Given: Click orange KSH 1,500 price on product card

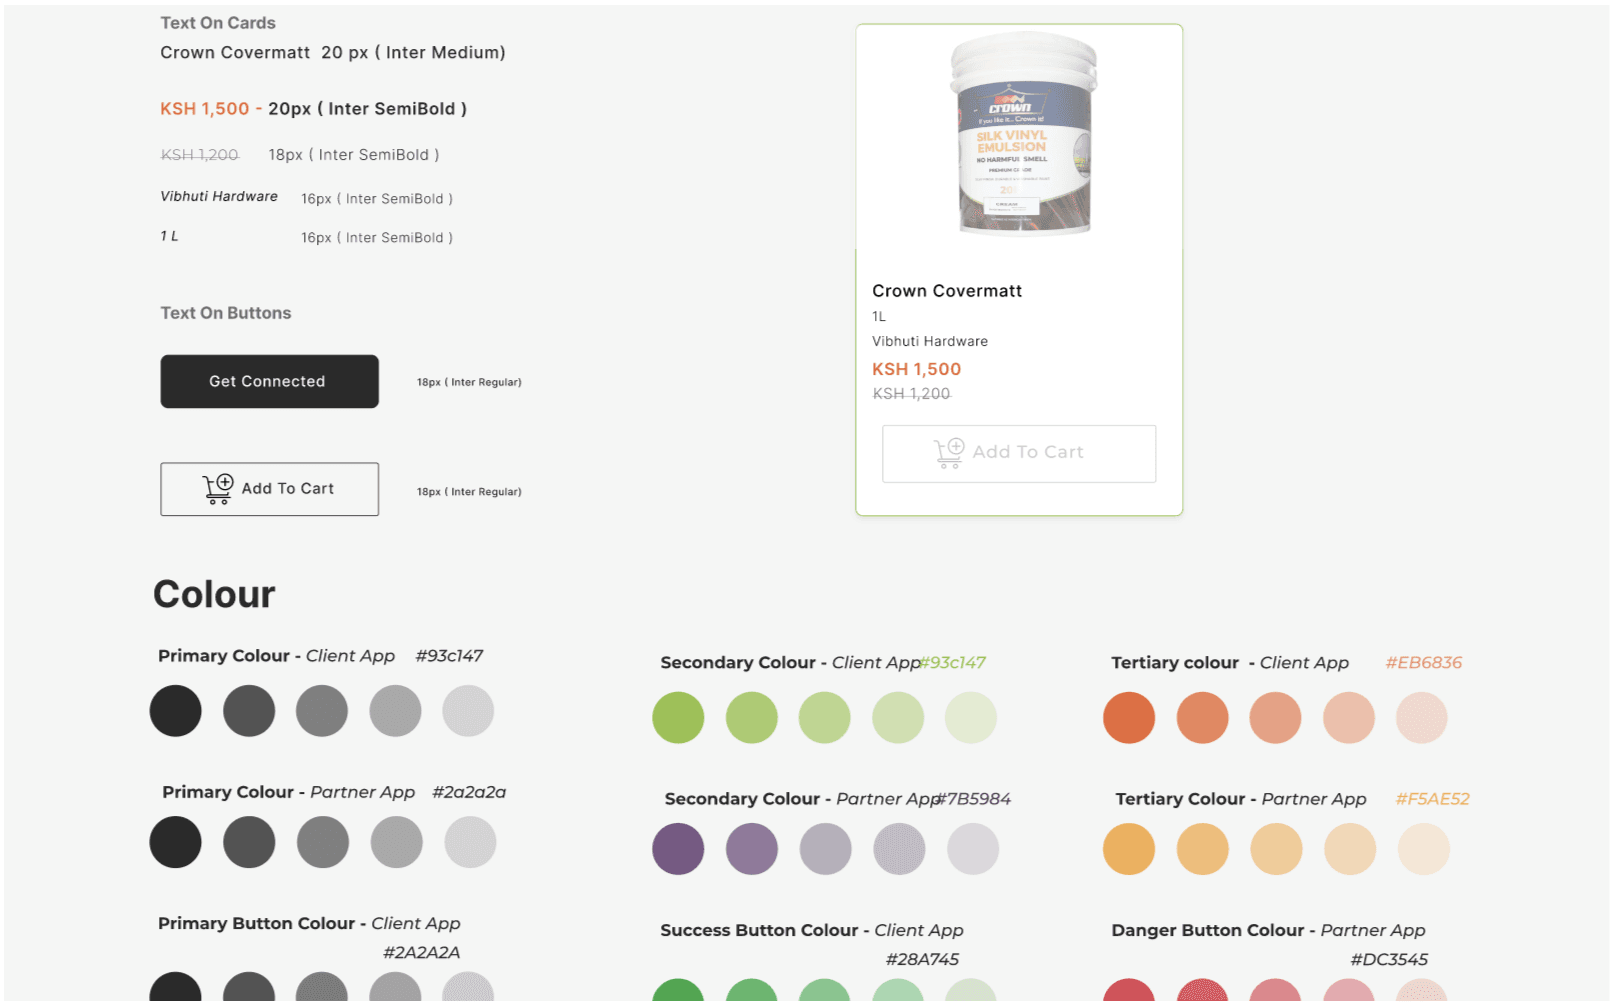Looking at the screenshot, I should click(x=916, y=369).
